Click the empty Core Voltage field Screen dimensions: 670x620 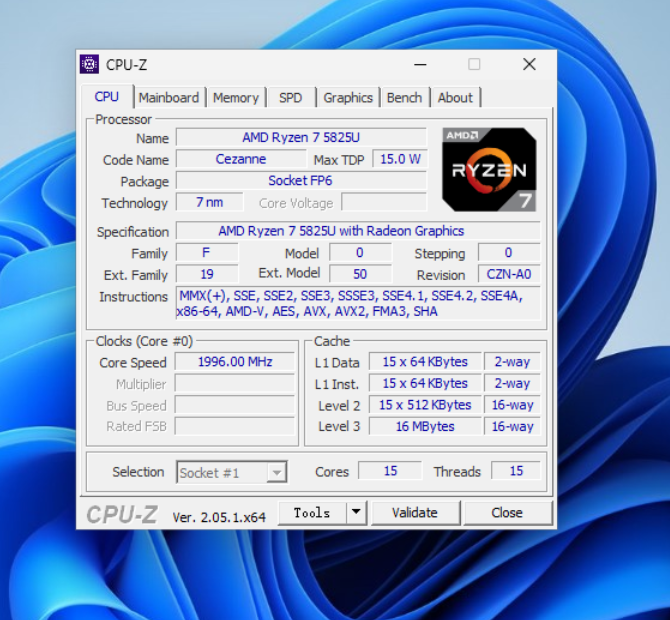pos(384,202)
